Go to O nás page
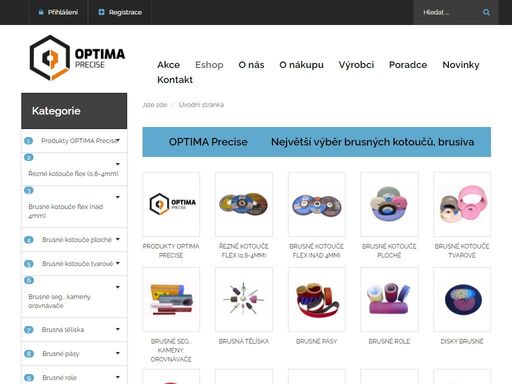 [x=251, y=65]
